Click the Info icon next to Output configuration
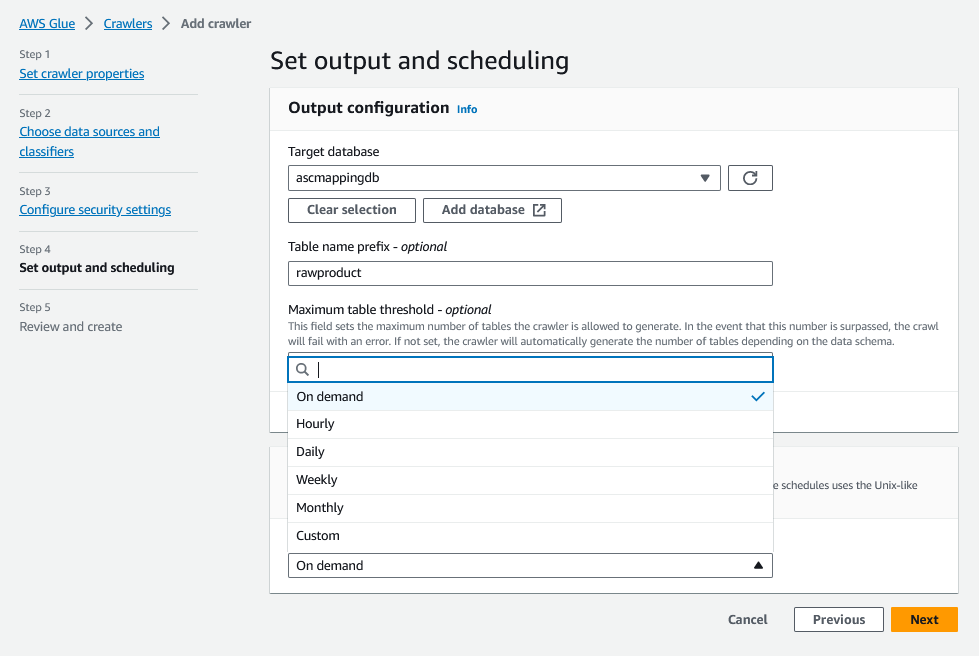The image size is (979, 656). click(466, 109)
